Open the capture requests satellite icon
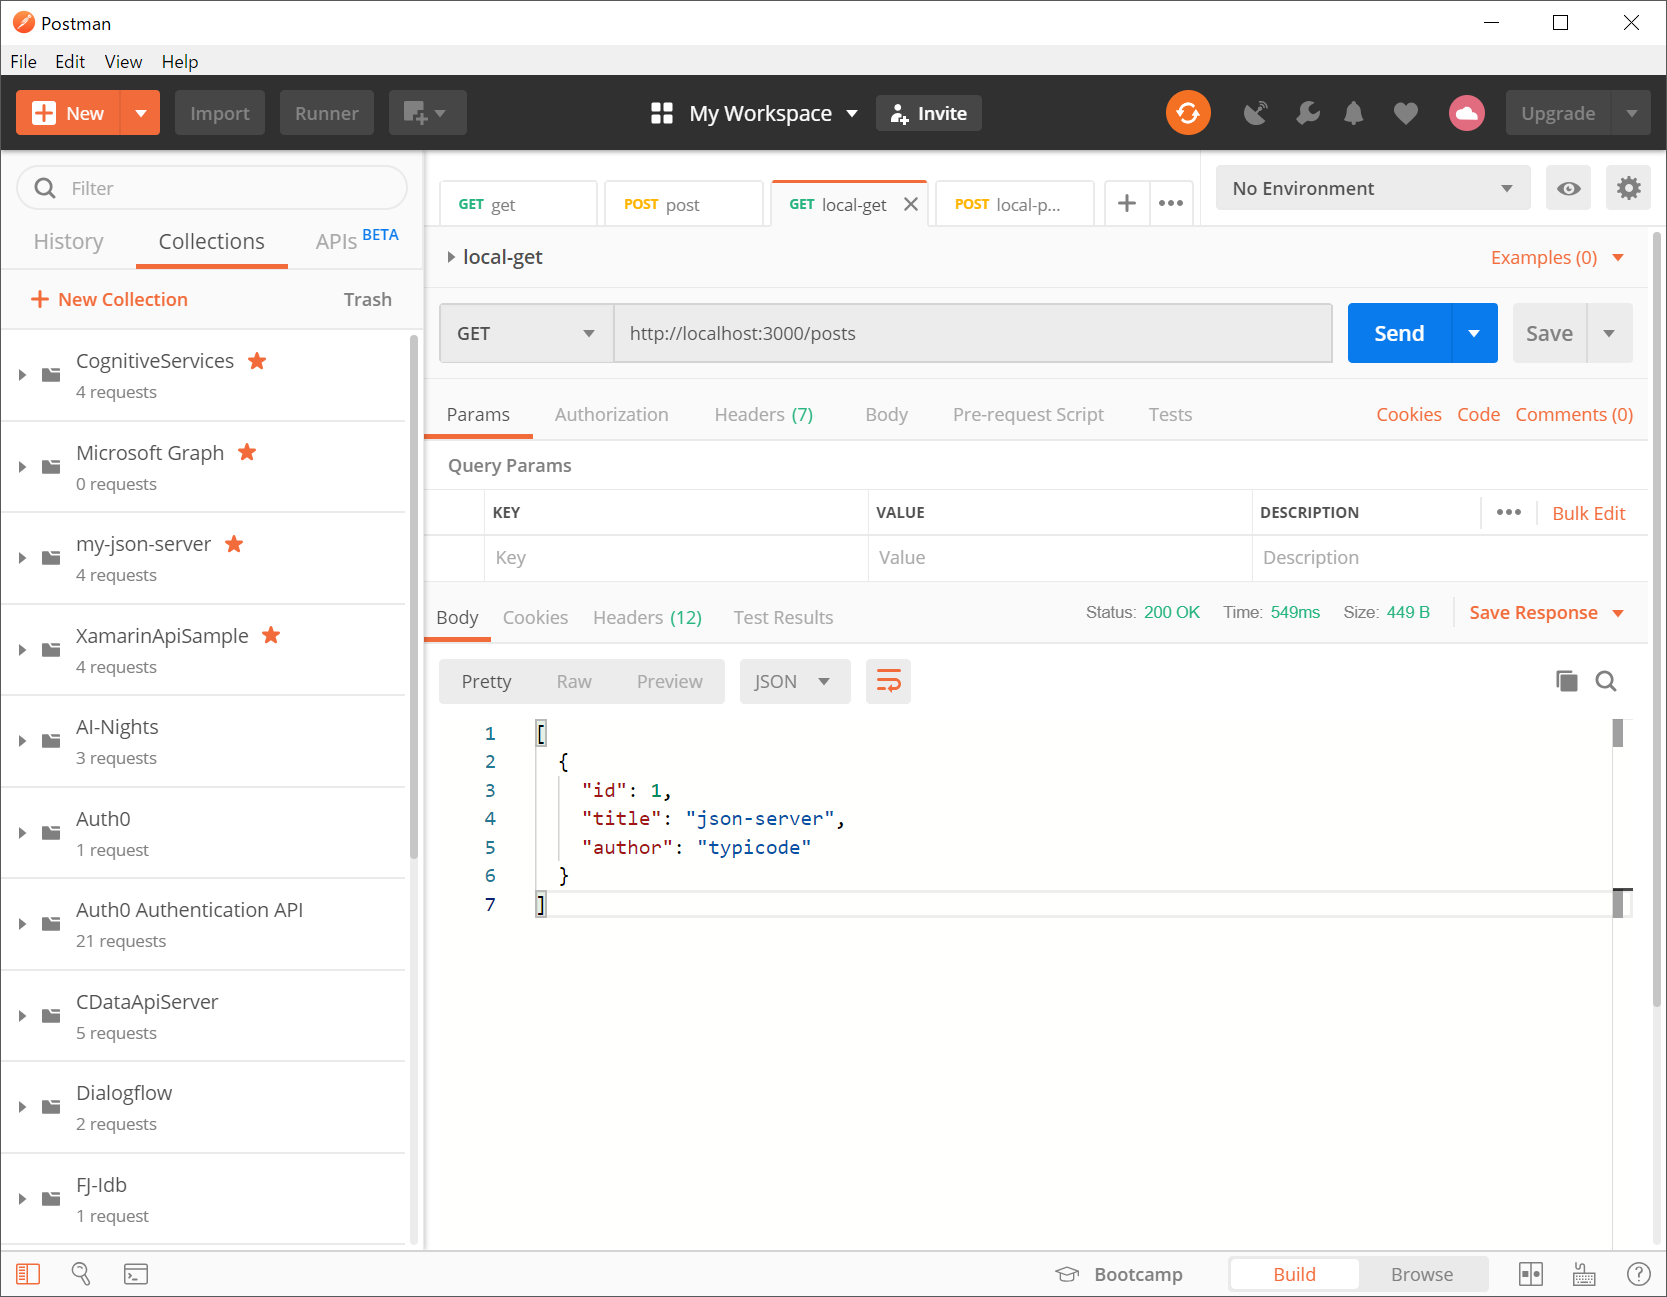Viewport: 1667px width, 1297px height. [1255, 113]
